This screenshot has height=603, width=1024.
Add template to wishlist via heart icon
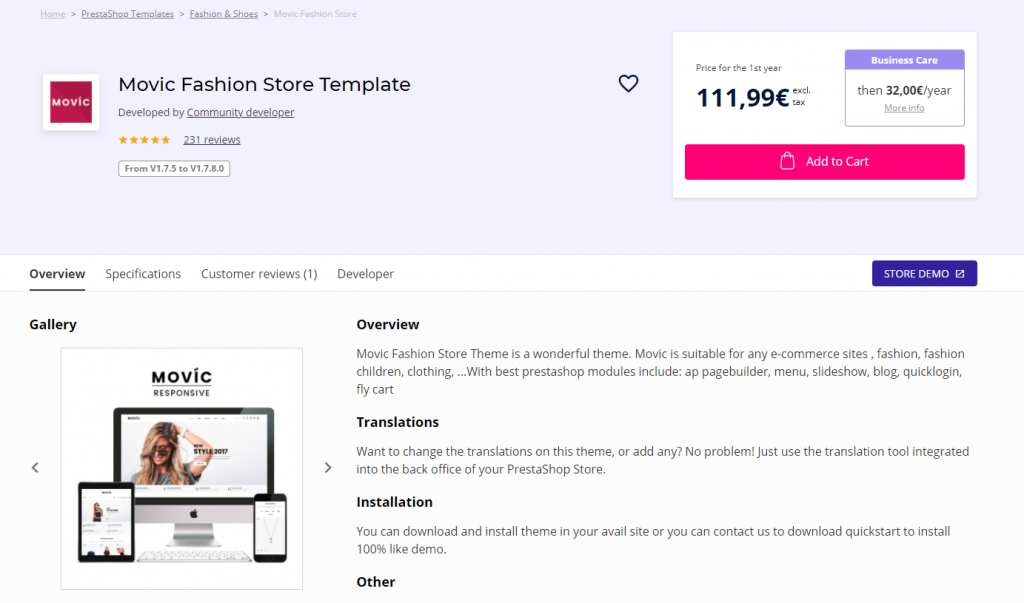(x=628, y=84)
